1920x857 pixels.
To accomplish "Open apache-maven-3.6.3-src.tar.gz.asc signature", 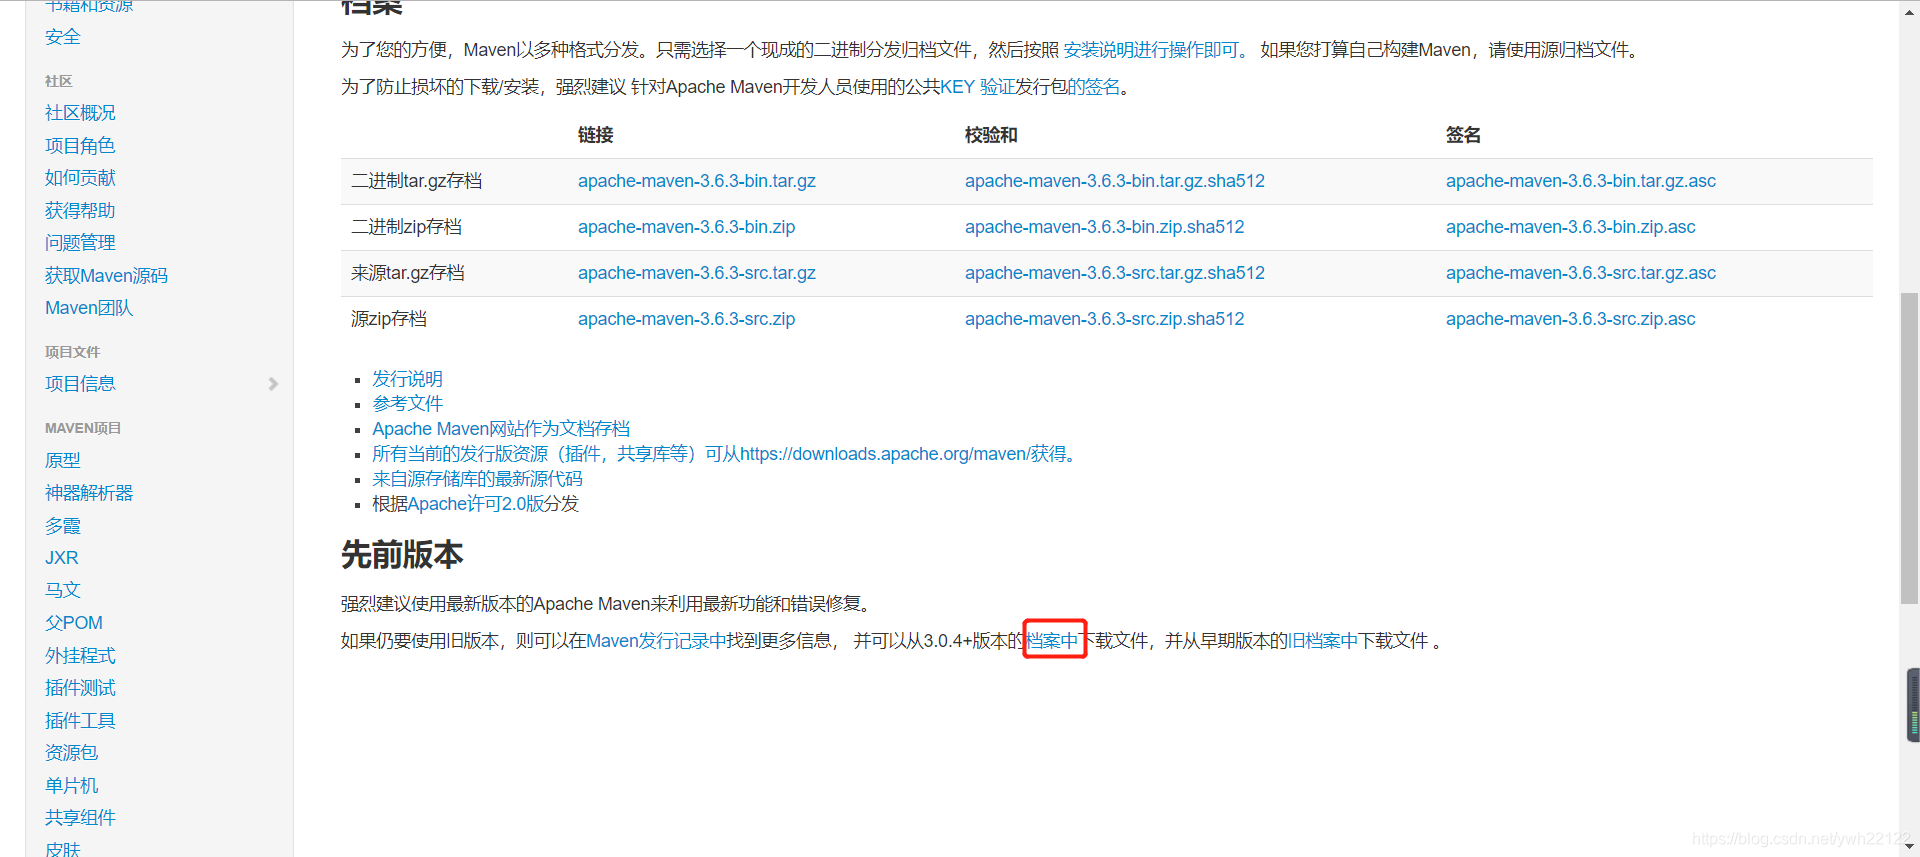I will [x=1581, y=273].
